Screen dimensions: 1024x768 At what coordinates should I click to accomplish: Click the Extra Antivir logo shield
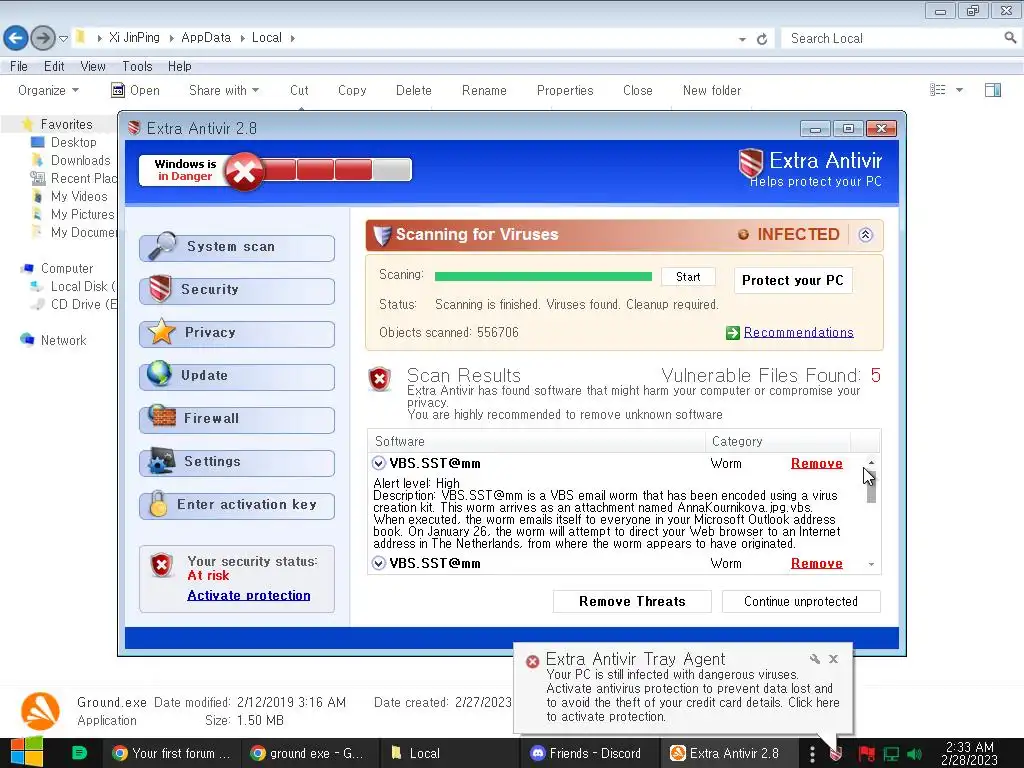[x=751, y=163]
